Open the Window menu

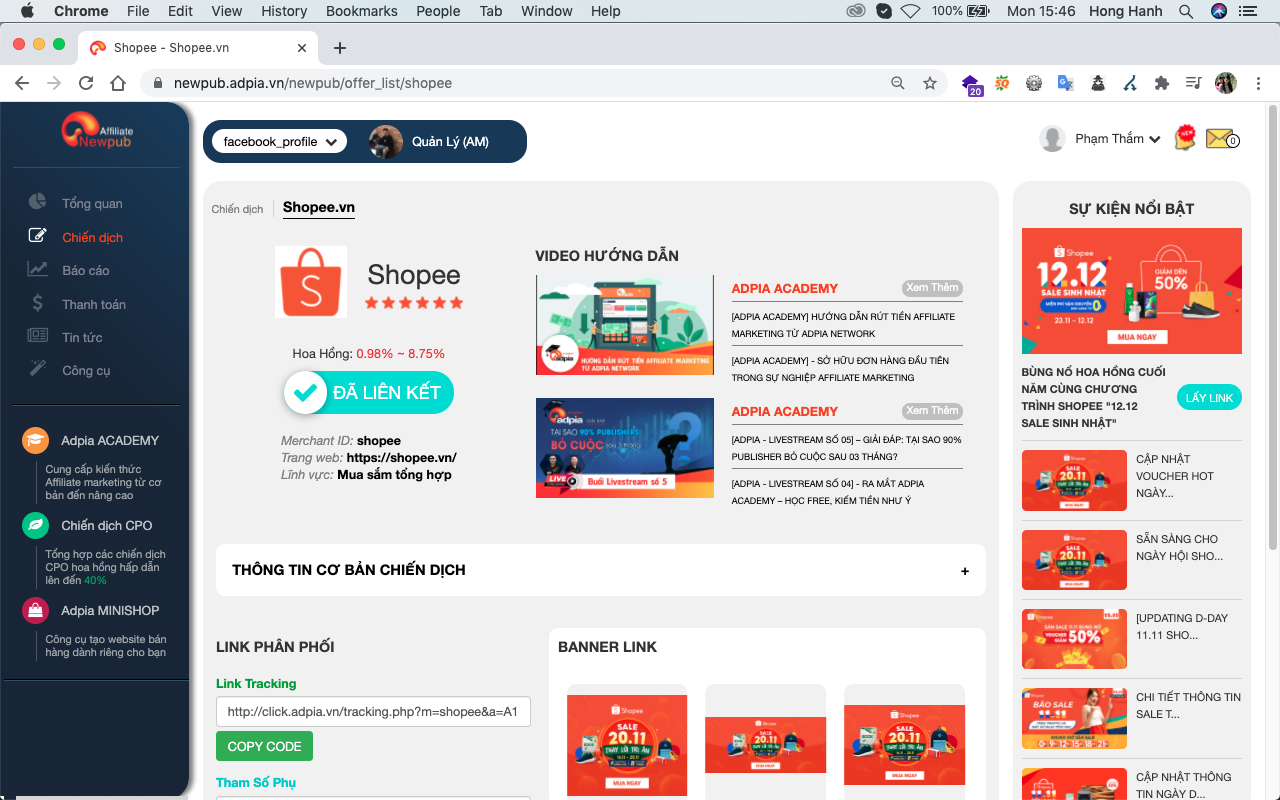click(x=547, y=11)
